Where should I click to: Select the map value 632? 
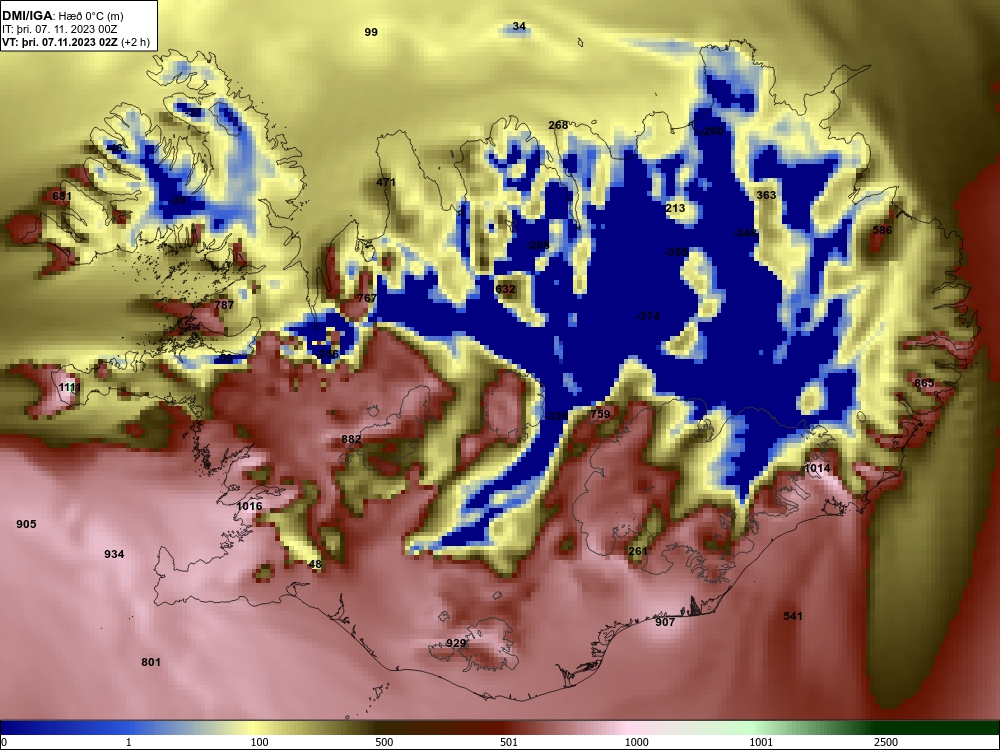point(505,289)
